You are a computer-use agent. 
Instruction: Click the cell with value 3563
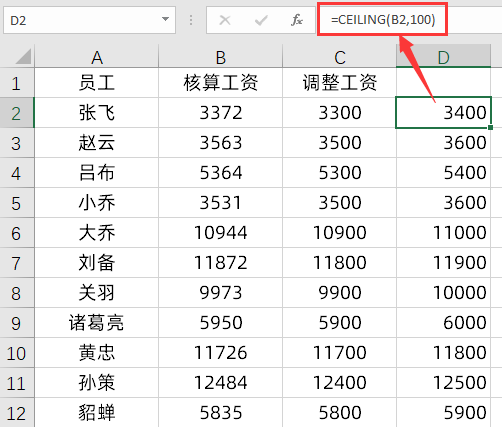coord(220,143)
